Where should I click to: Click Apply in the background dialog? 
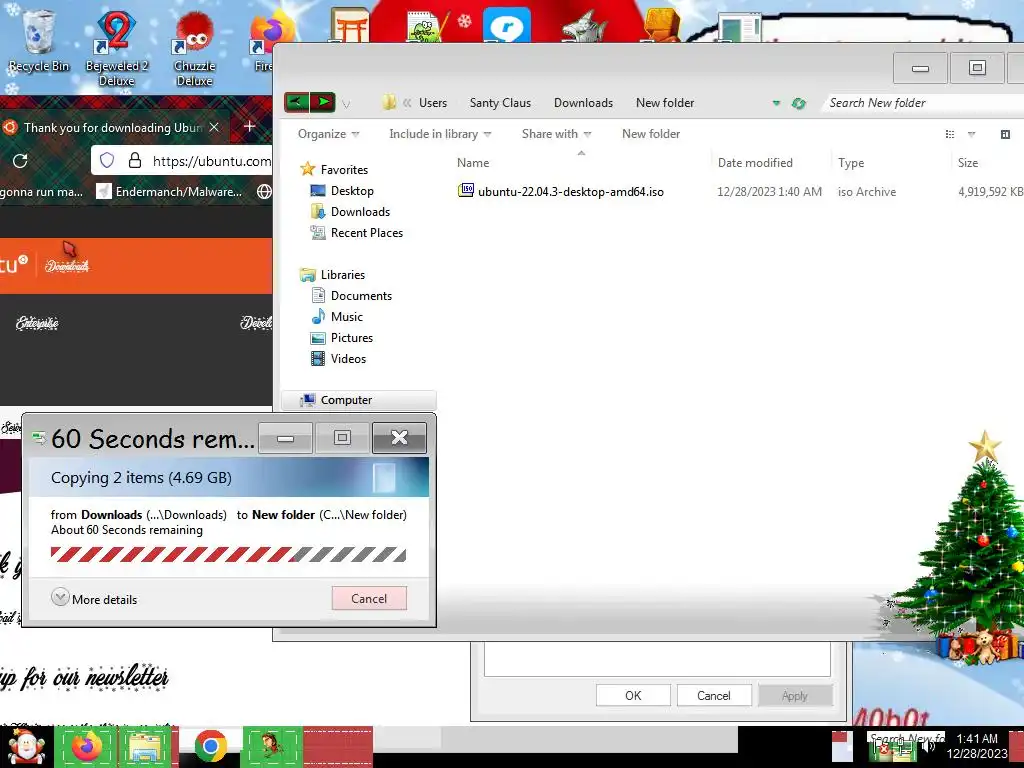(795, 696)
